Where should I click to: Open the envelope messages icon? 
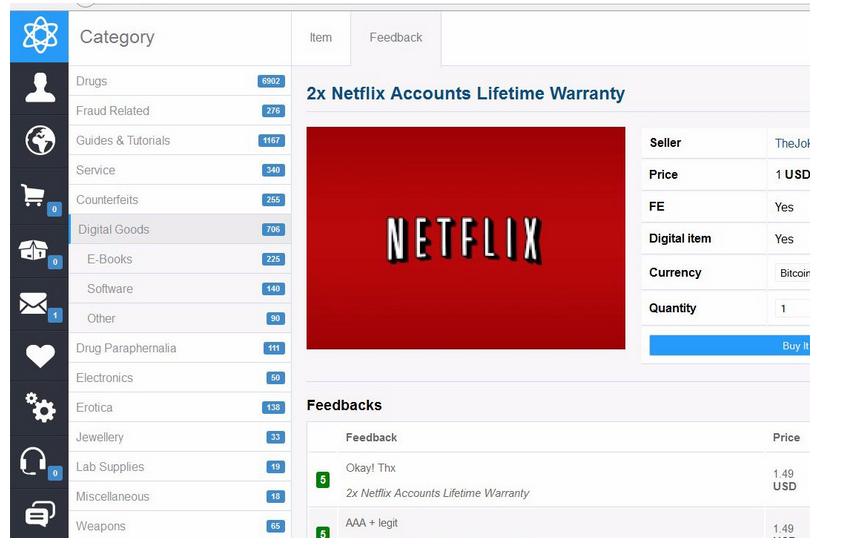33,303
